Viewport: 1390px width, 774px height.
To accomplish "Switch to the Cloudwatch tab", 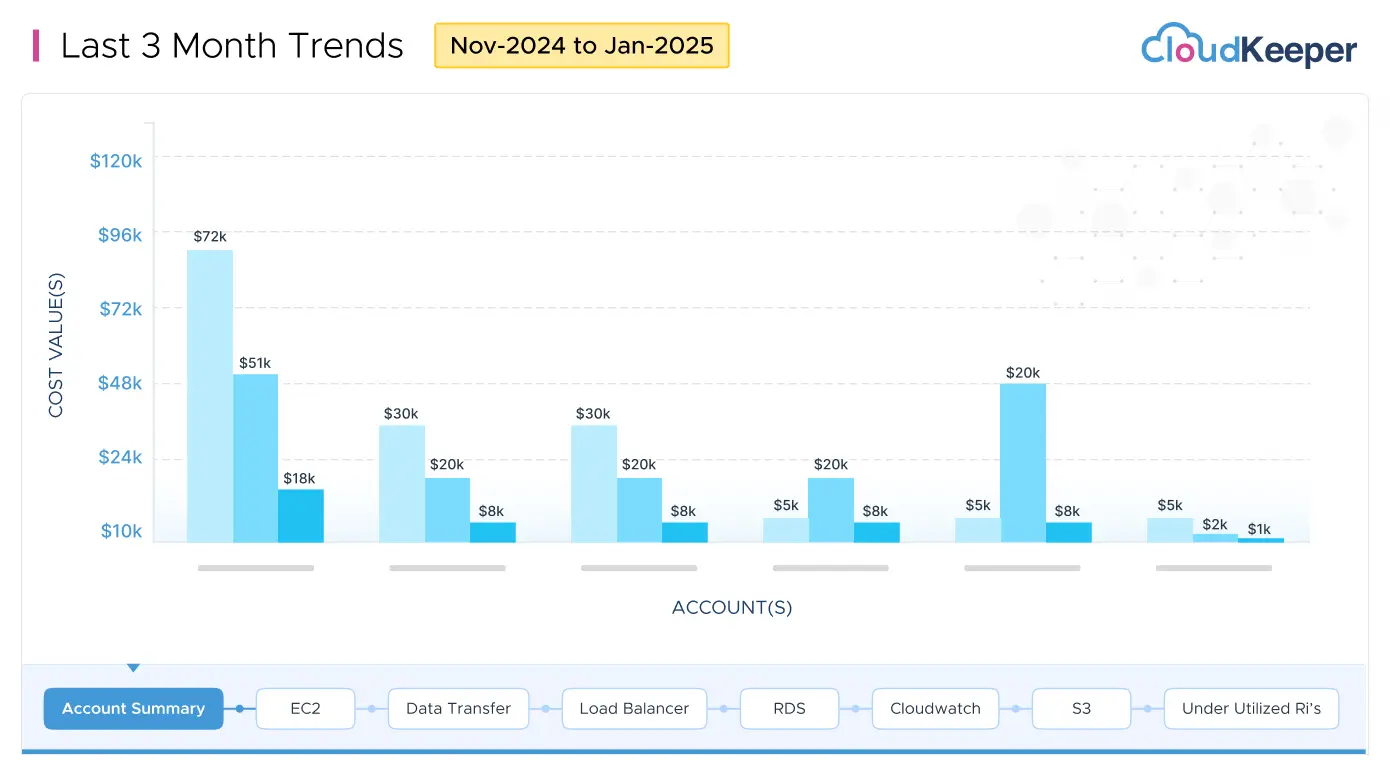I will tap(935, 708).
